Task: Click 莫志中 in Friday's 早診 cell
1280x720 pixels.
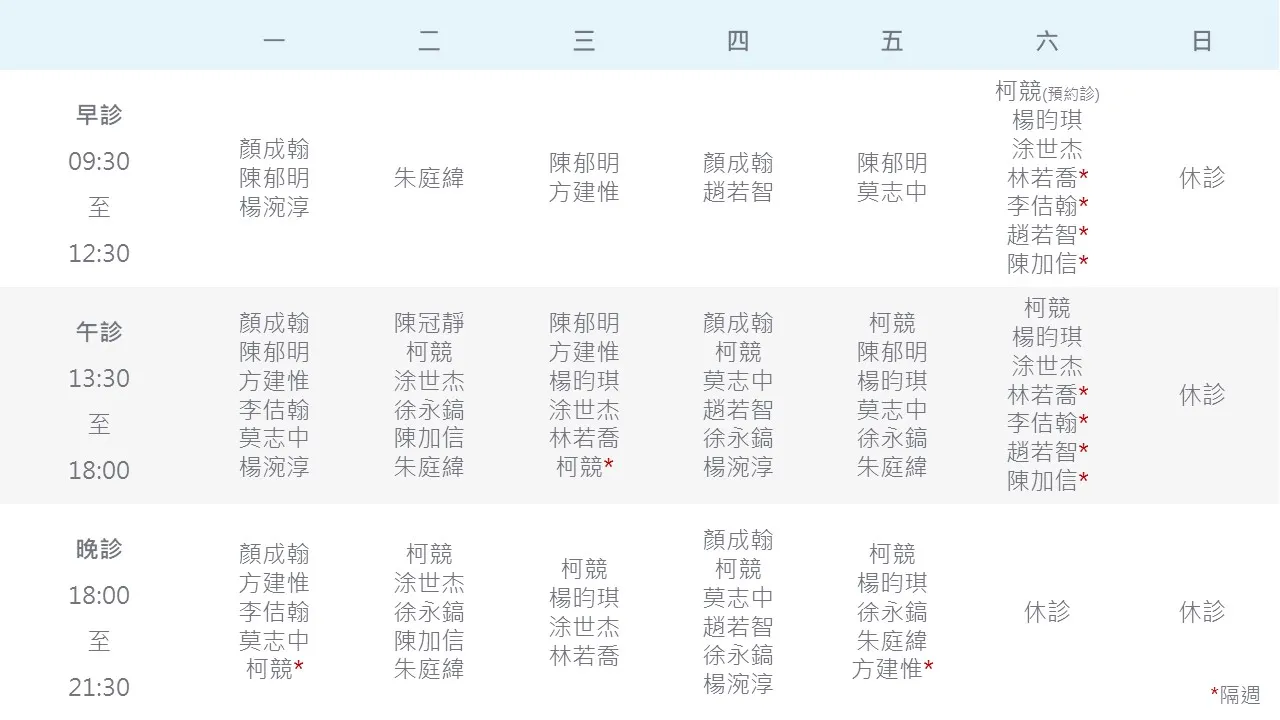Action: click(892, 192)
